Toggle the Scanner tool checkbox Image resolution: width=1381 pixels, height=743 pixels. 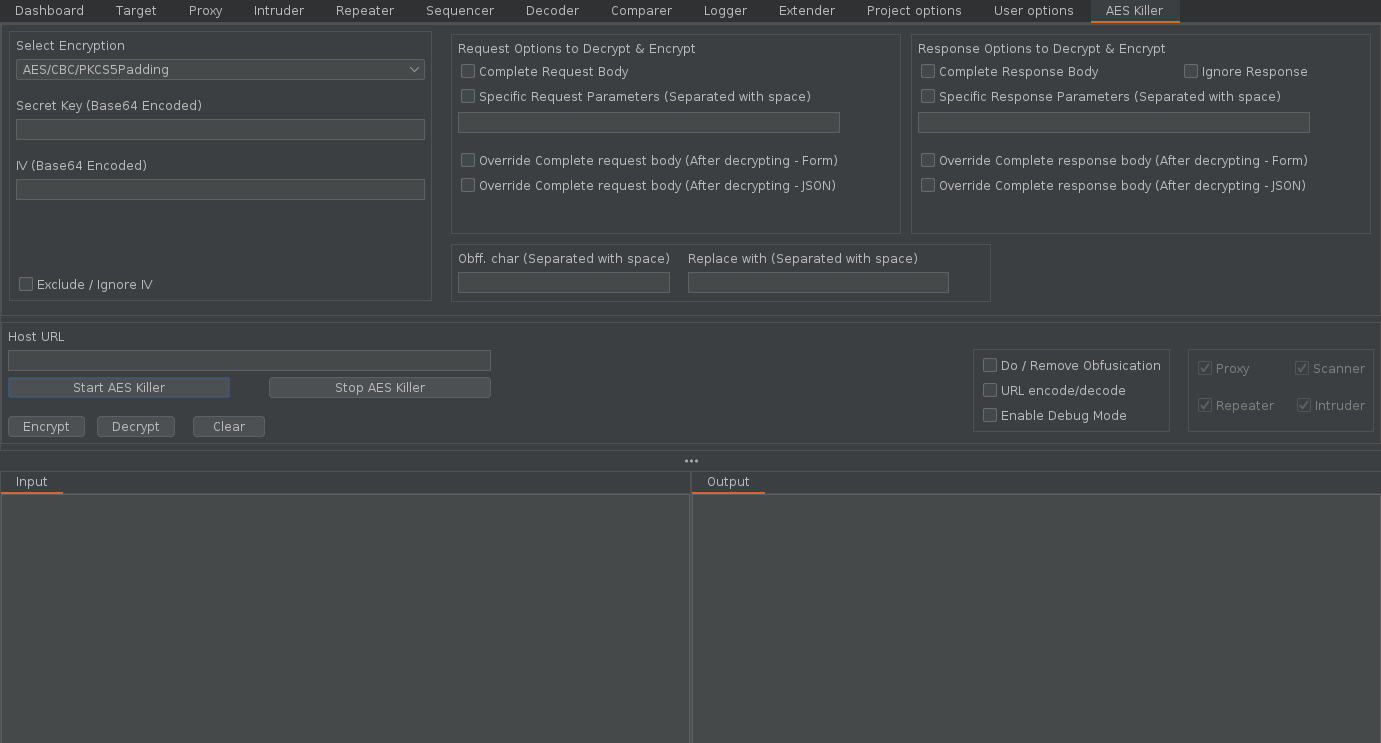pyautogui.click(x=1302, y=368)
